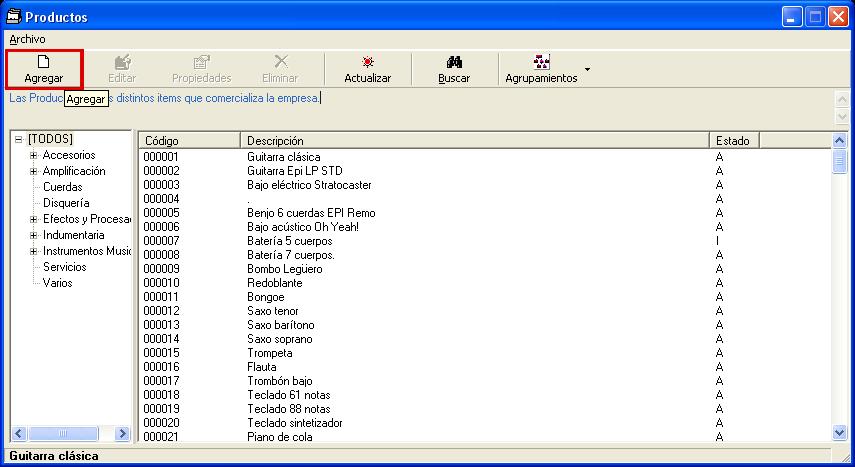Screen dimensions: 855x467
Task: Expand the Amplificación tree node
Action: tap(34, 171)
